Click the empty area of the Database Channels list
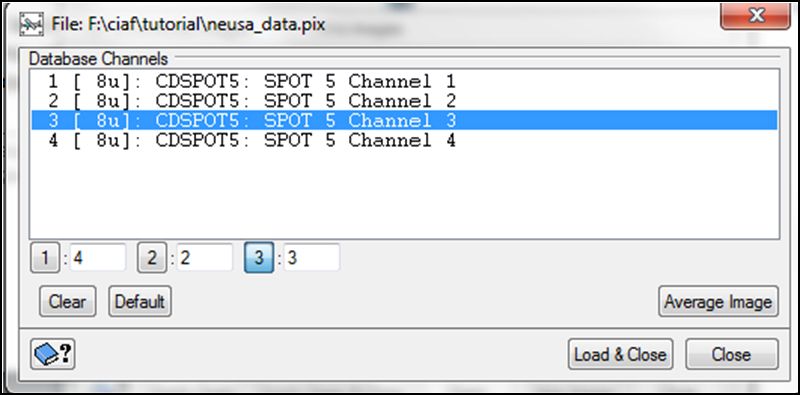Screen dimensions: 800x395 404,194
